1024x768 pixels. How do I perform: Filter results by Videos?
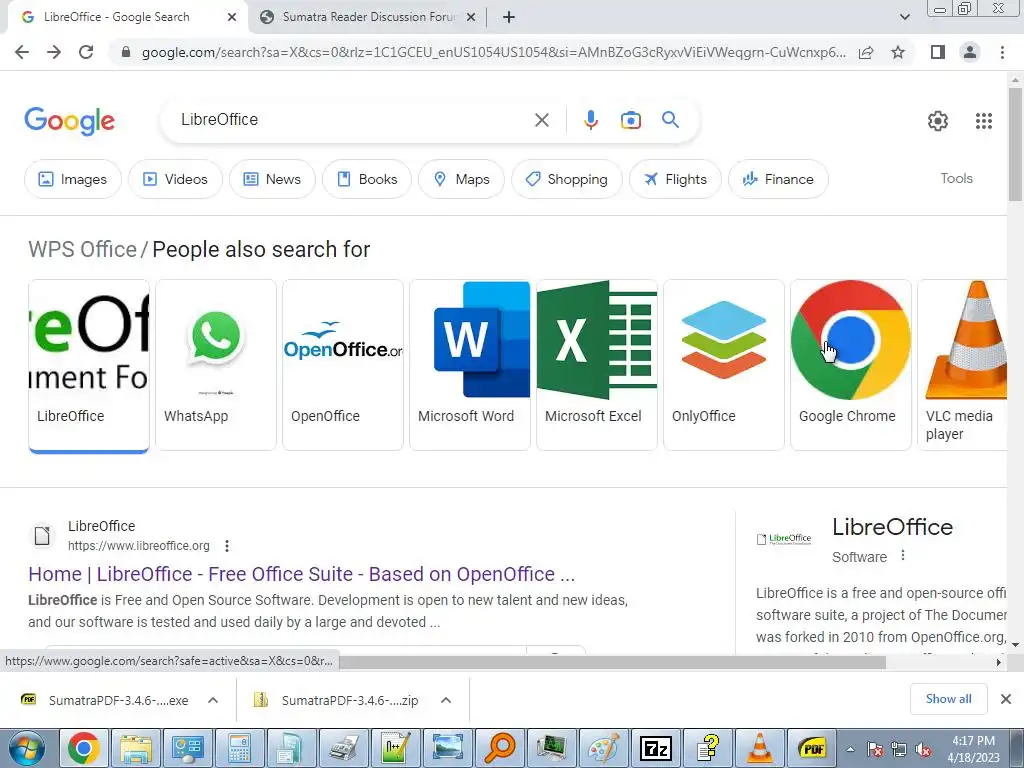coord(175,179)
